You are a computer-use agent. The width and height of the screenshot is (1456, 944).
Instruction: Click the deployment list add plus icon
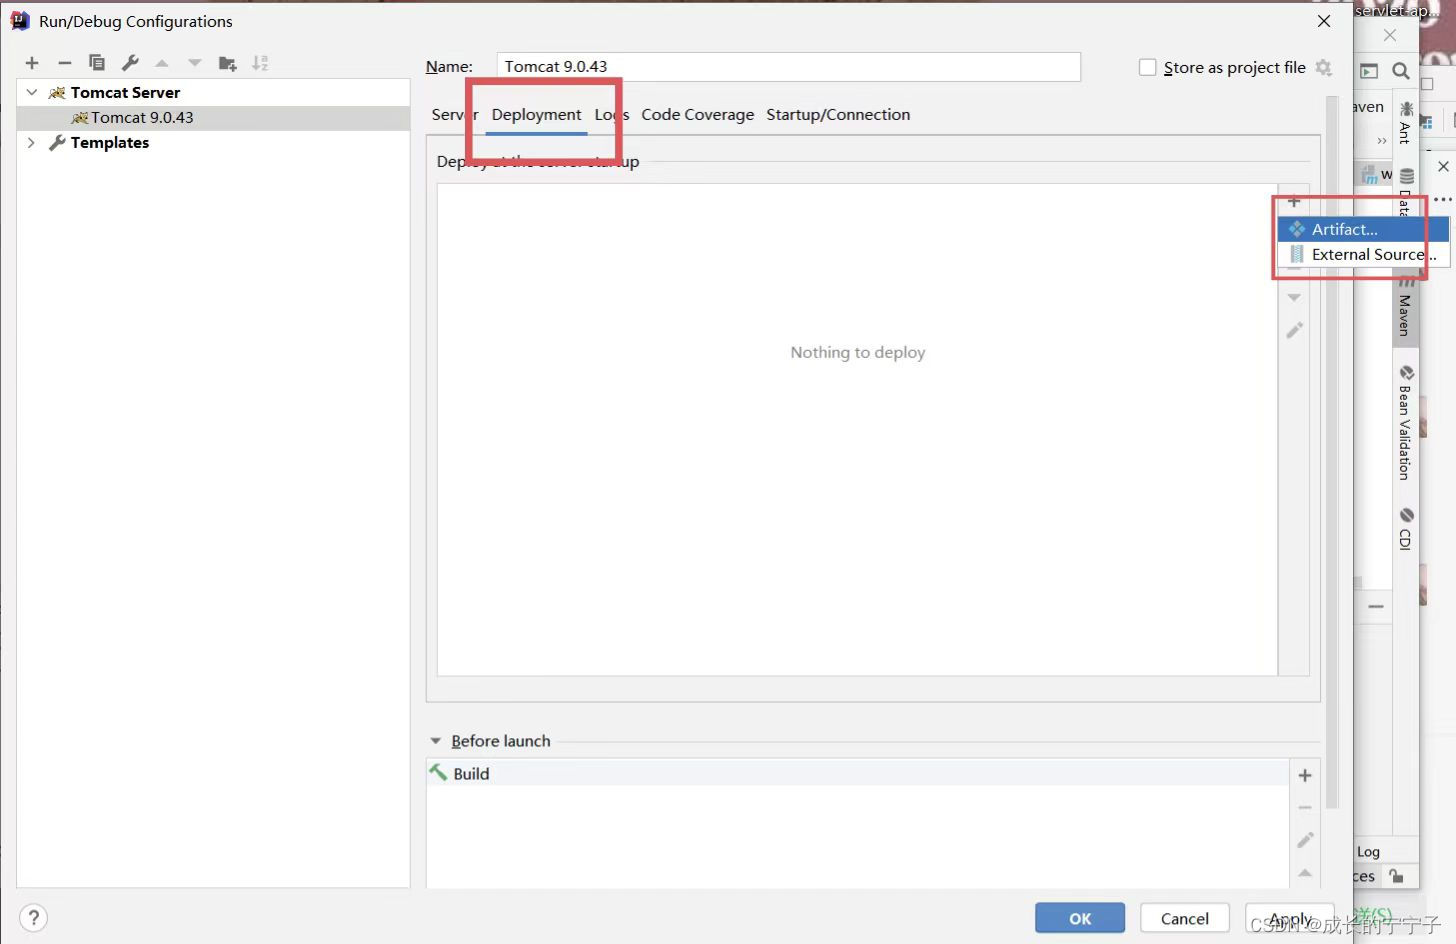(1294, 201)
